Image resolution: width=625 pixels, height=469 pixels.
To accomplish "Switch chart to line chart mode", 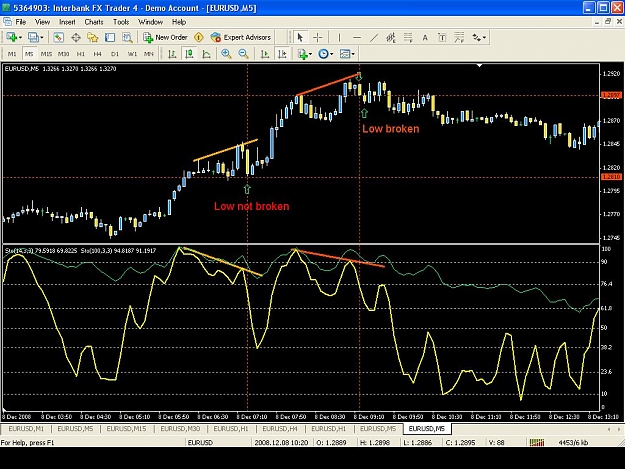I will (x=206, y=54).
